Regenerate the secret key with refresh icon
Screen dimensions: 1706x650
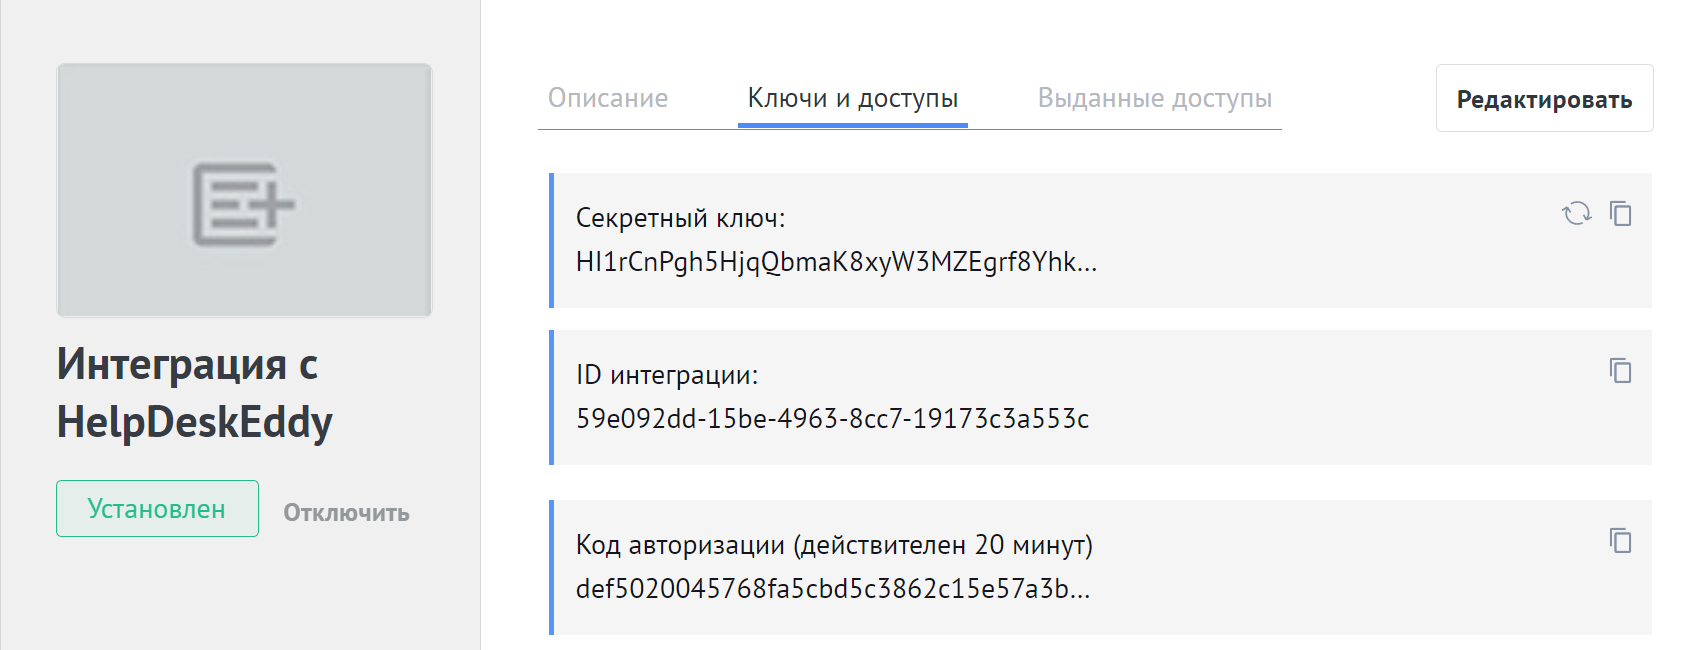tap(1576, 213)
